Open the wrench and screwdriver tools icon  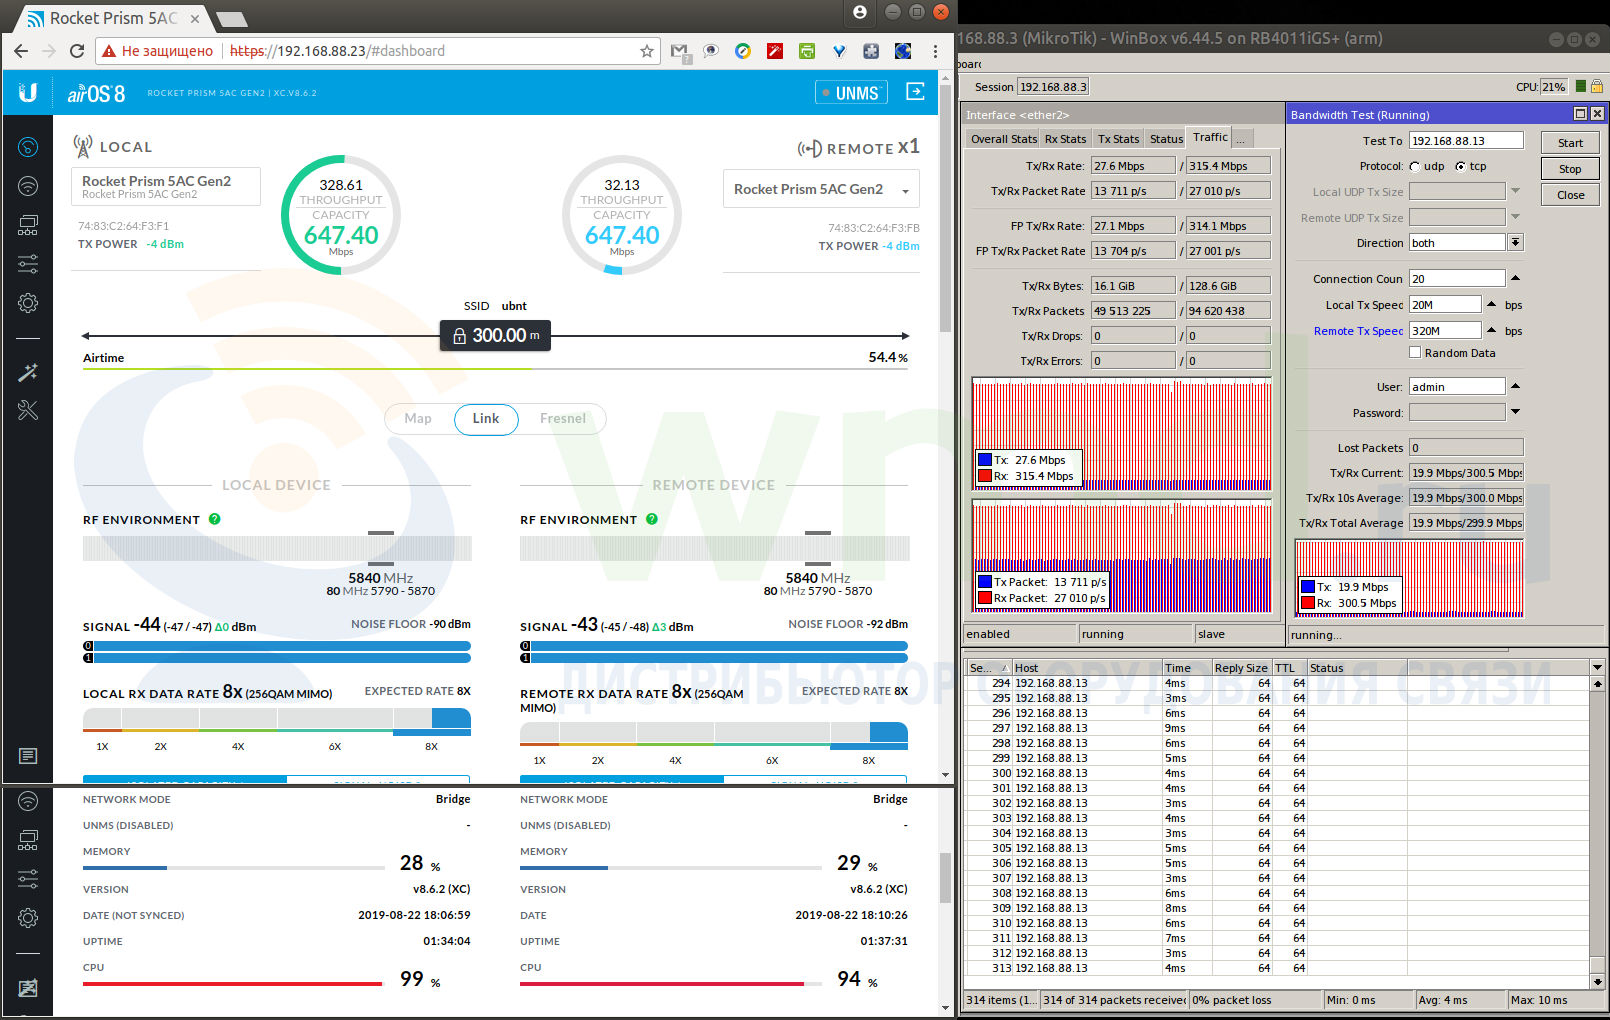coord(28,410)
